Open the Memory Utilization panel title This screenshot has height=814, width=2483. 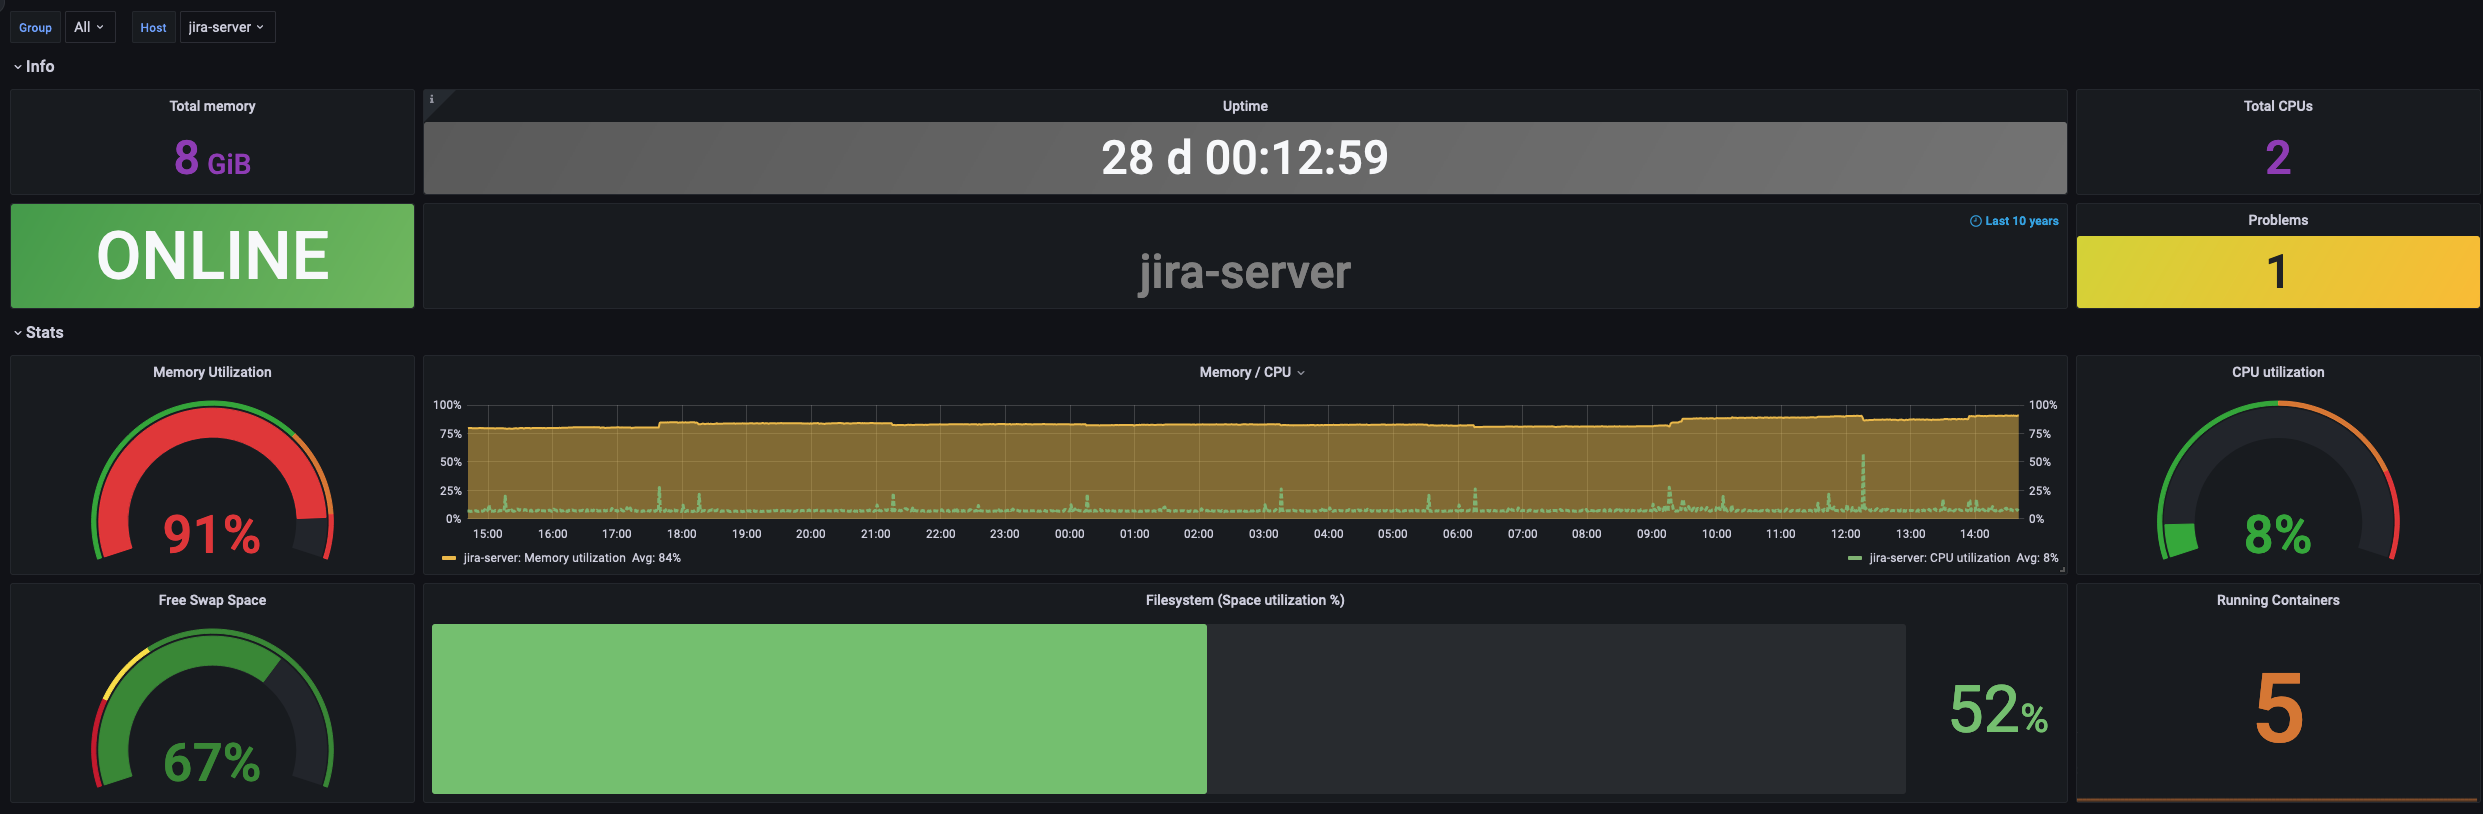(212, 372)
